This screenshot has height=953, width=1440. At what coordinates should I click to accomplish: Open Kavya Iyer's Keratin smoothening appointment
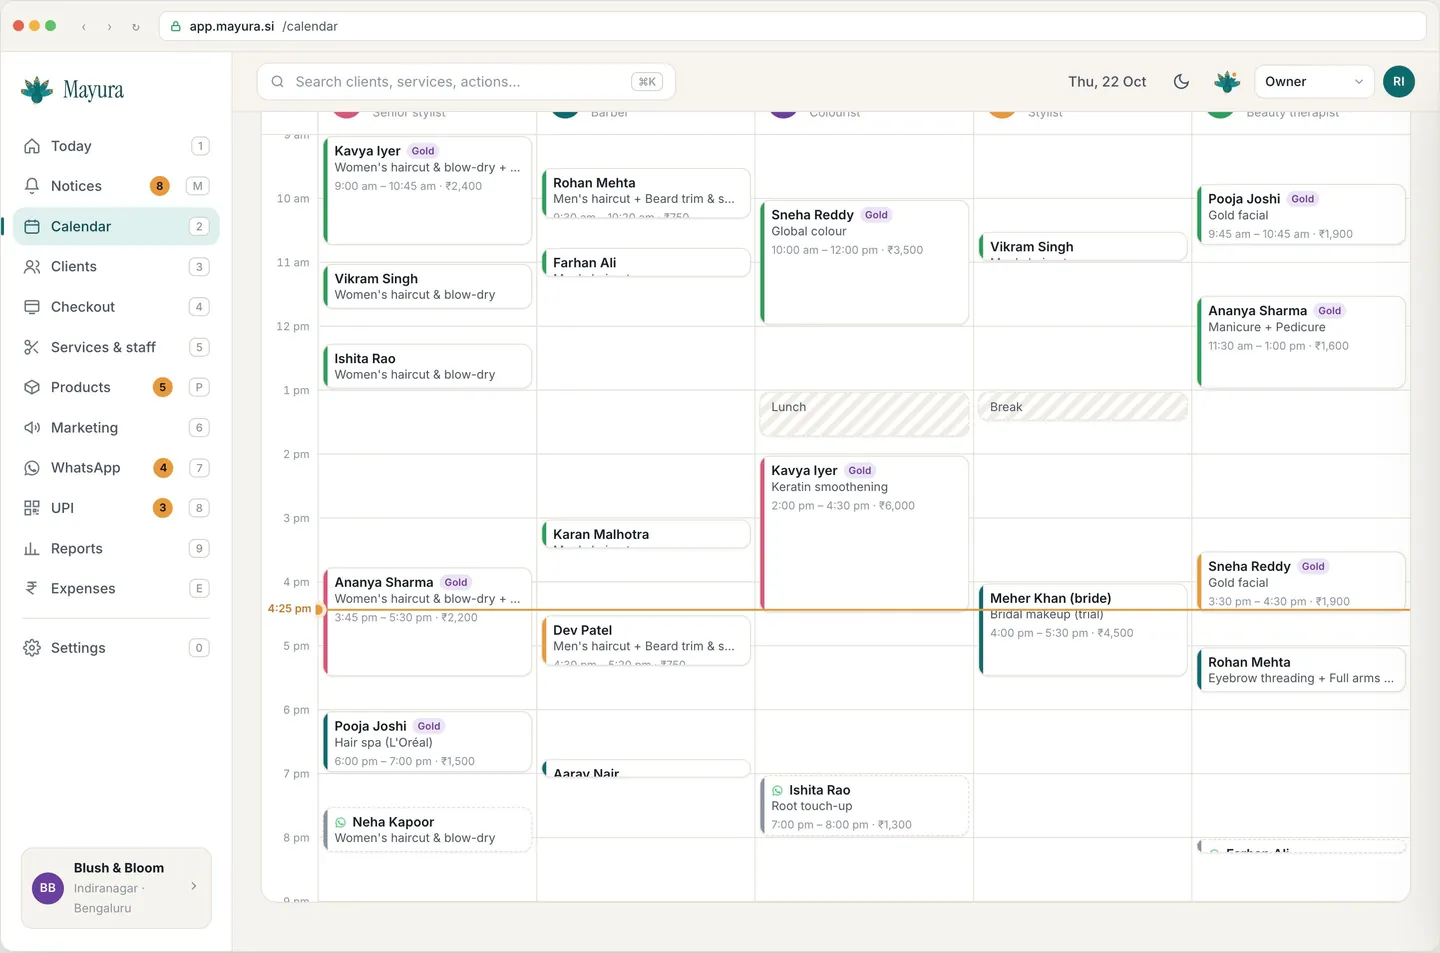865,533
